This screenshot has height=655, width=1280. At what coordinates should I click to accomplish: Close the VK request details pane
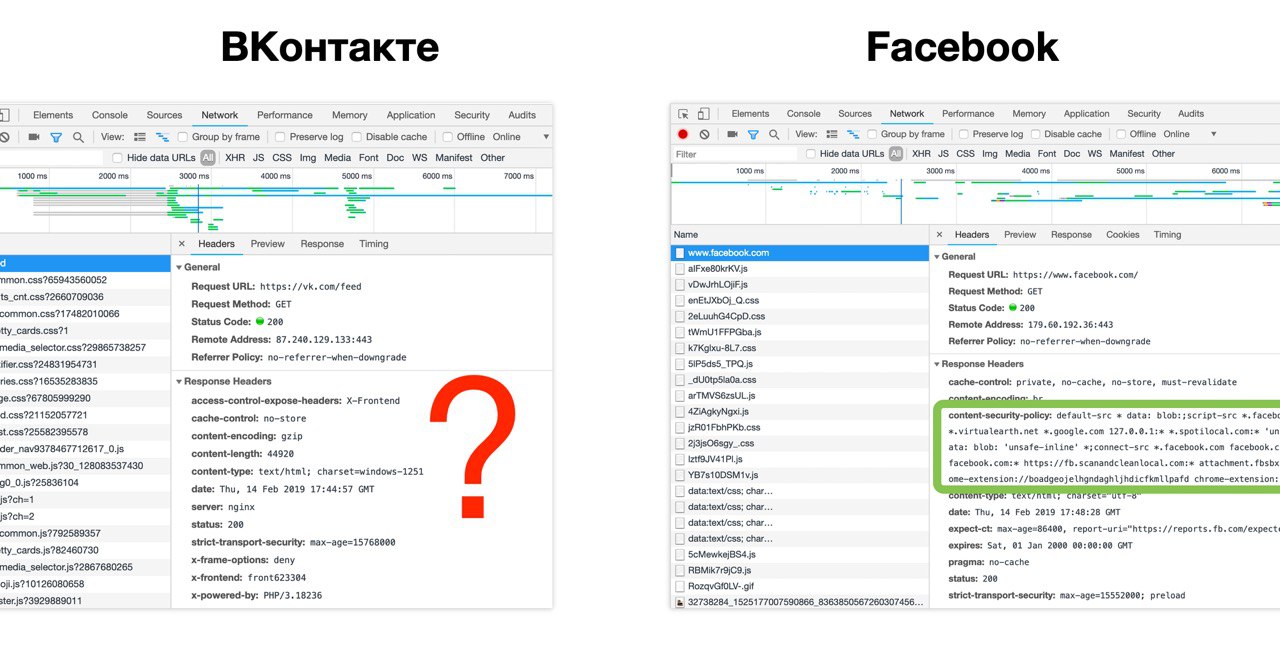182,243
